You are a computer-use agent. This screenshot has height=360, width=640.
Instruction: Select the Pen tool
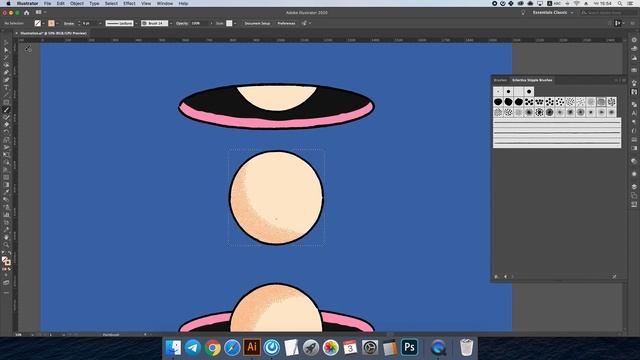6,72
